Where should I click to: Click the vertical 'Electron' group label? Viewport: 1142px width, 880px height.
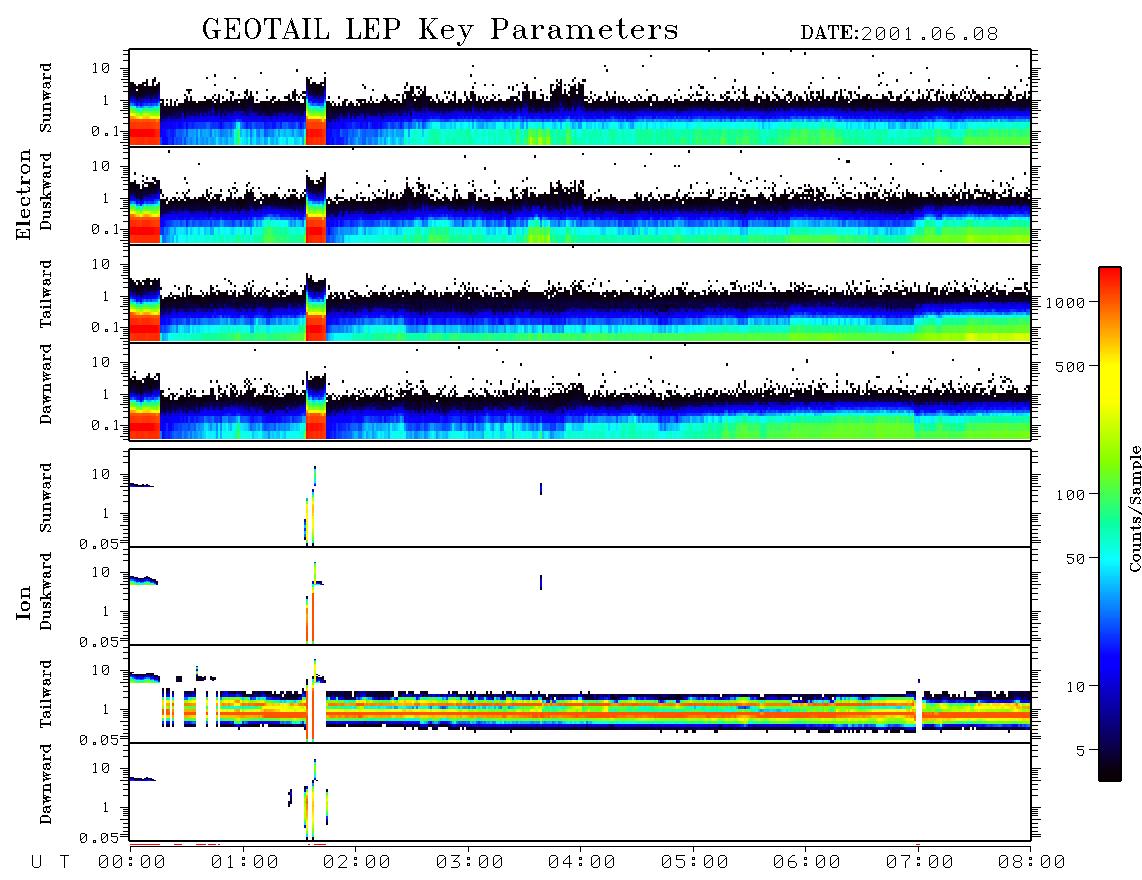23,194
